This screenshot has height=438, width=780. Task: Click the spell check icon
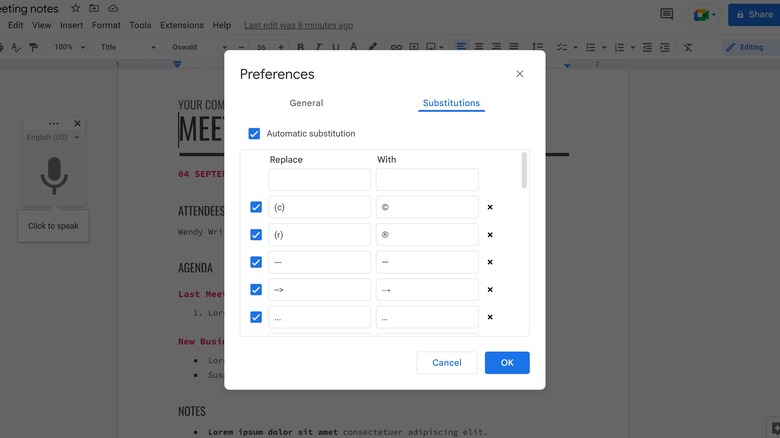point(16,47)
